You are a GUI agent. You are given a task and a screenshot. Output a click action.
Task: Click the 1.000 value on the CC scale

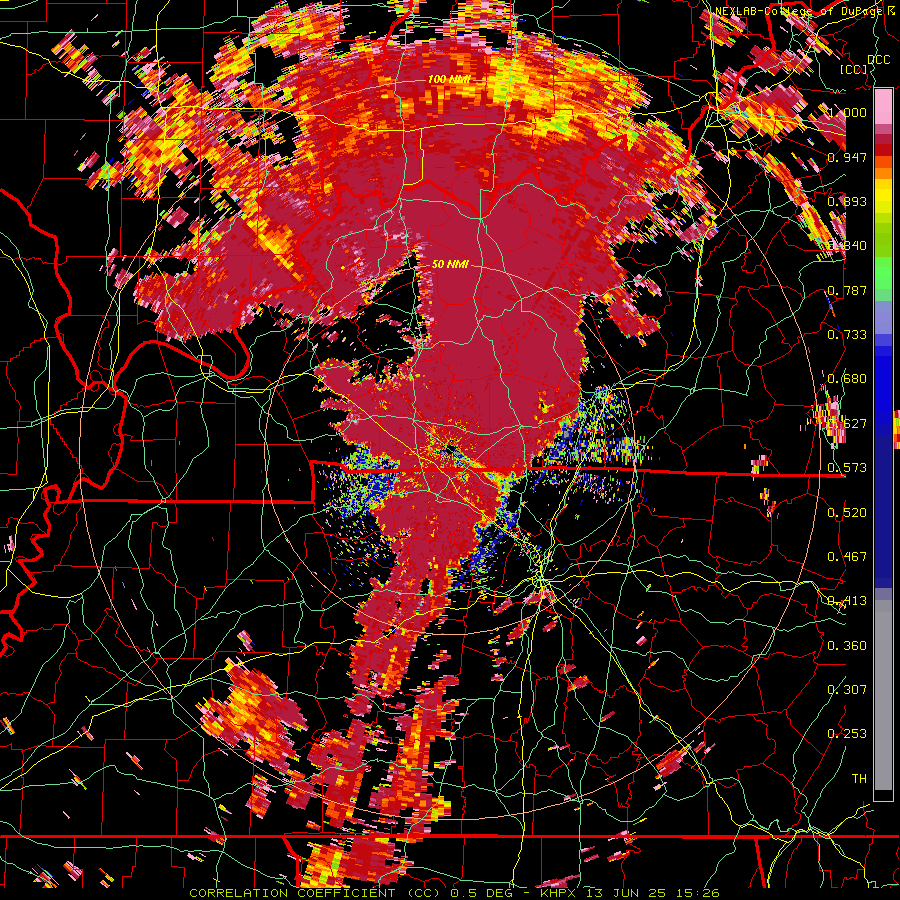[847, 112]
